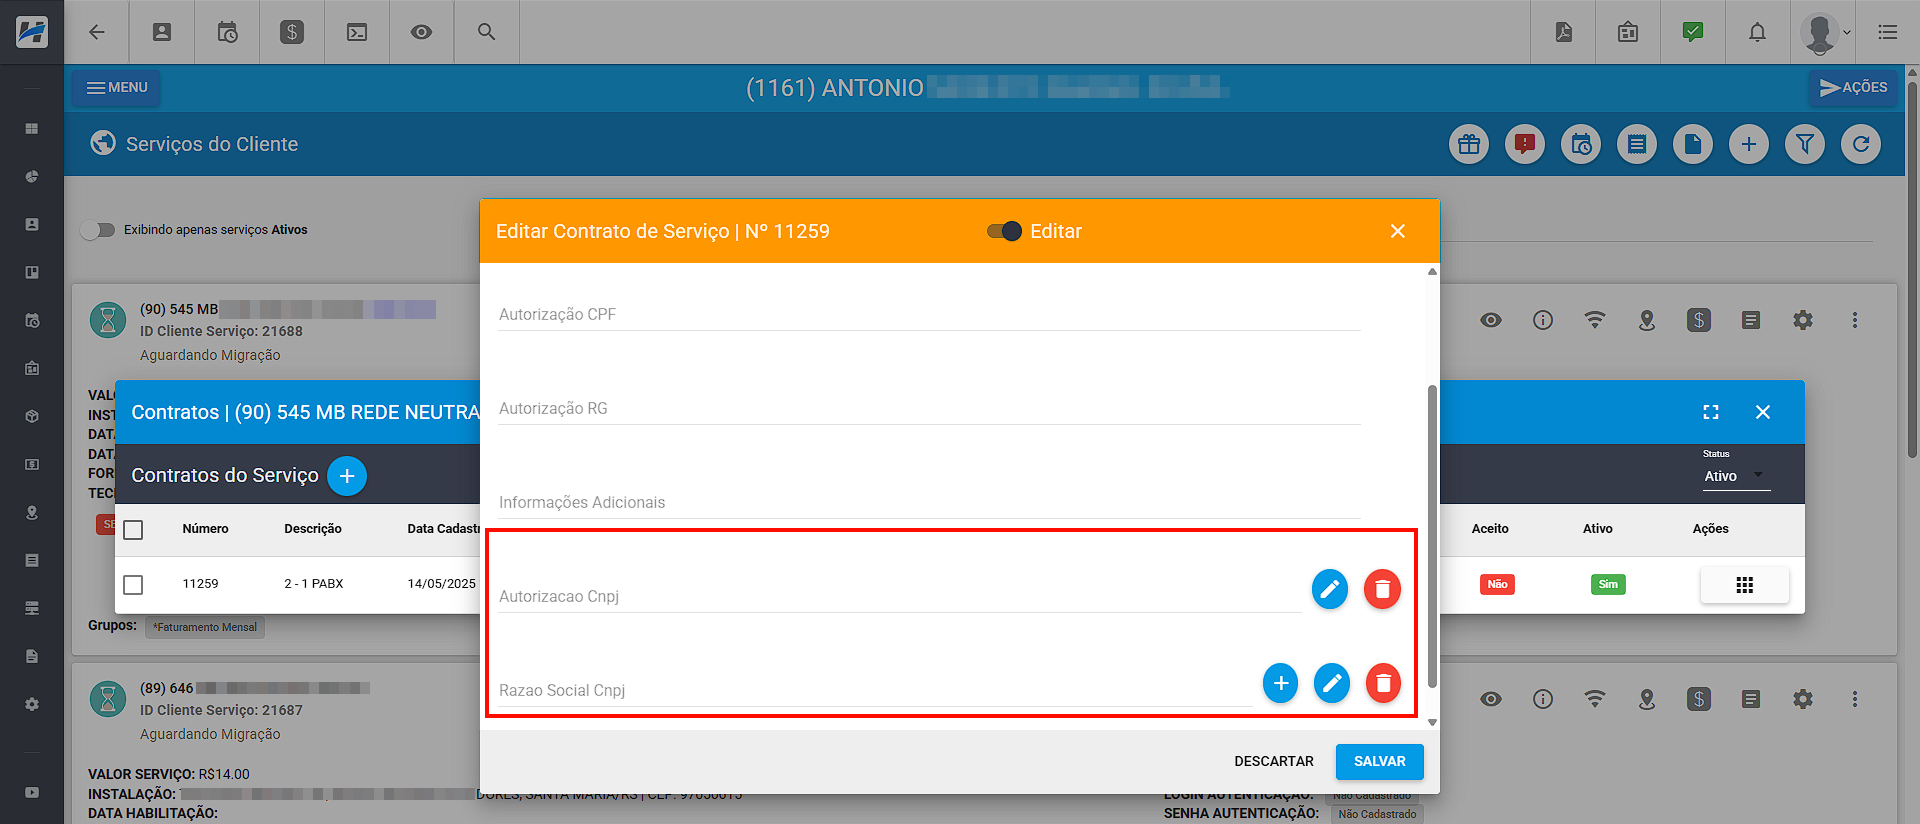1920x824 pixels.
Task: Click the DESCARTAR button
Action: (x=1274, y=761)
